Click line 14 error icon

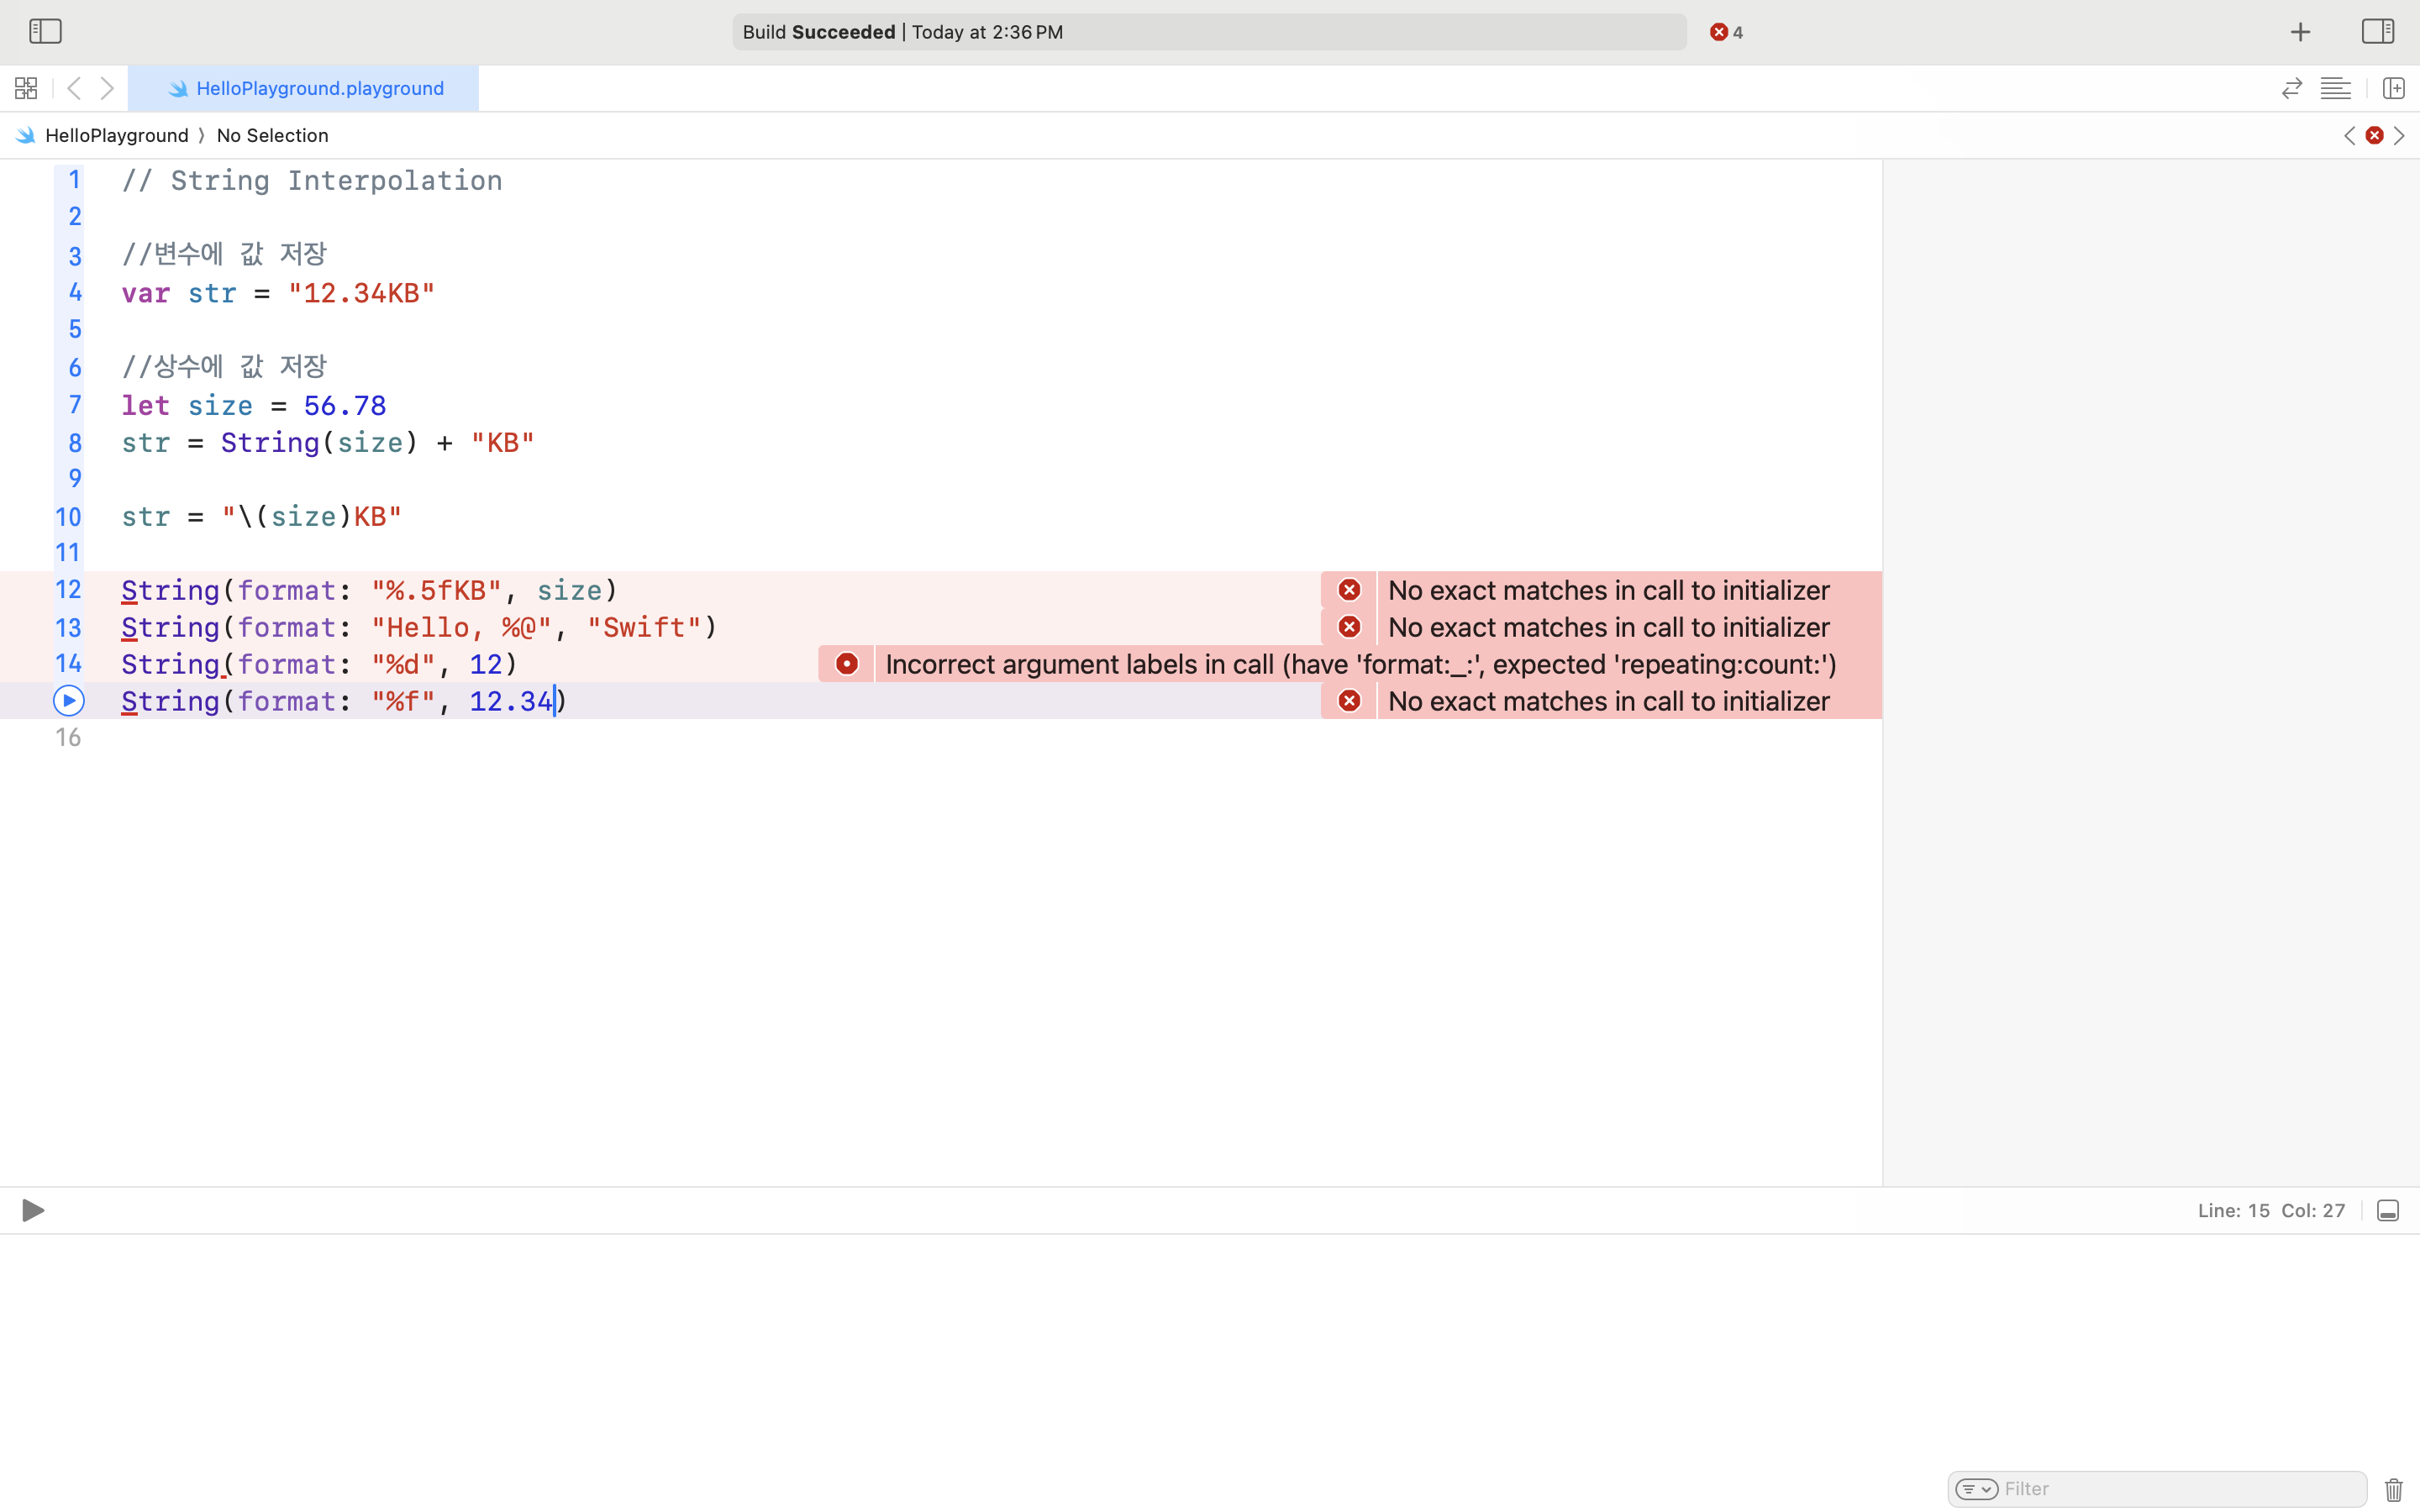(x=846, y=664)
